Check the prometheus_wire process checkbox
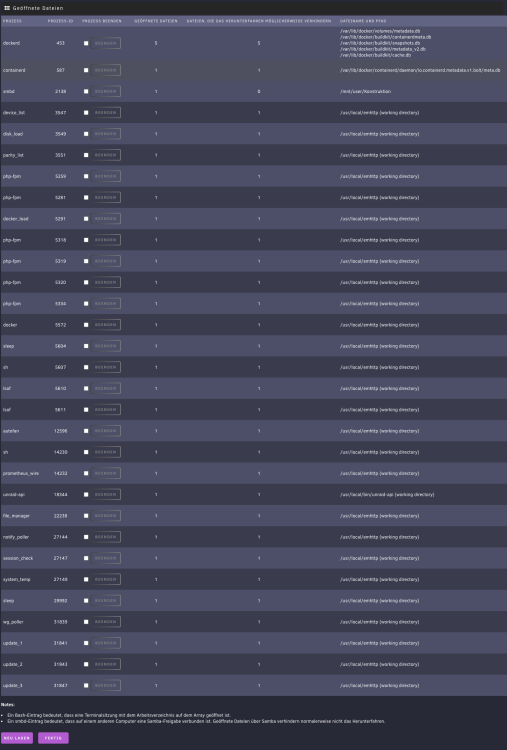The height and width of the screenshot is (750, 507). tap(86, 473)
